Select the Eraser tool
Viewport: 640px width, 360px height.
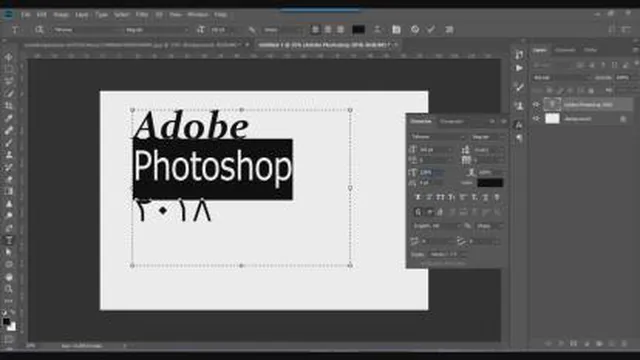[9, 179]
